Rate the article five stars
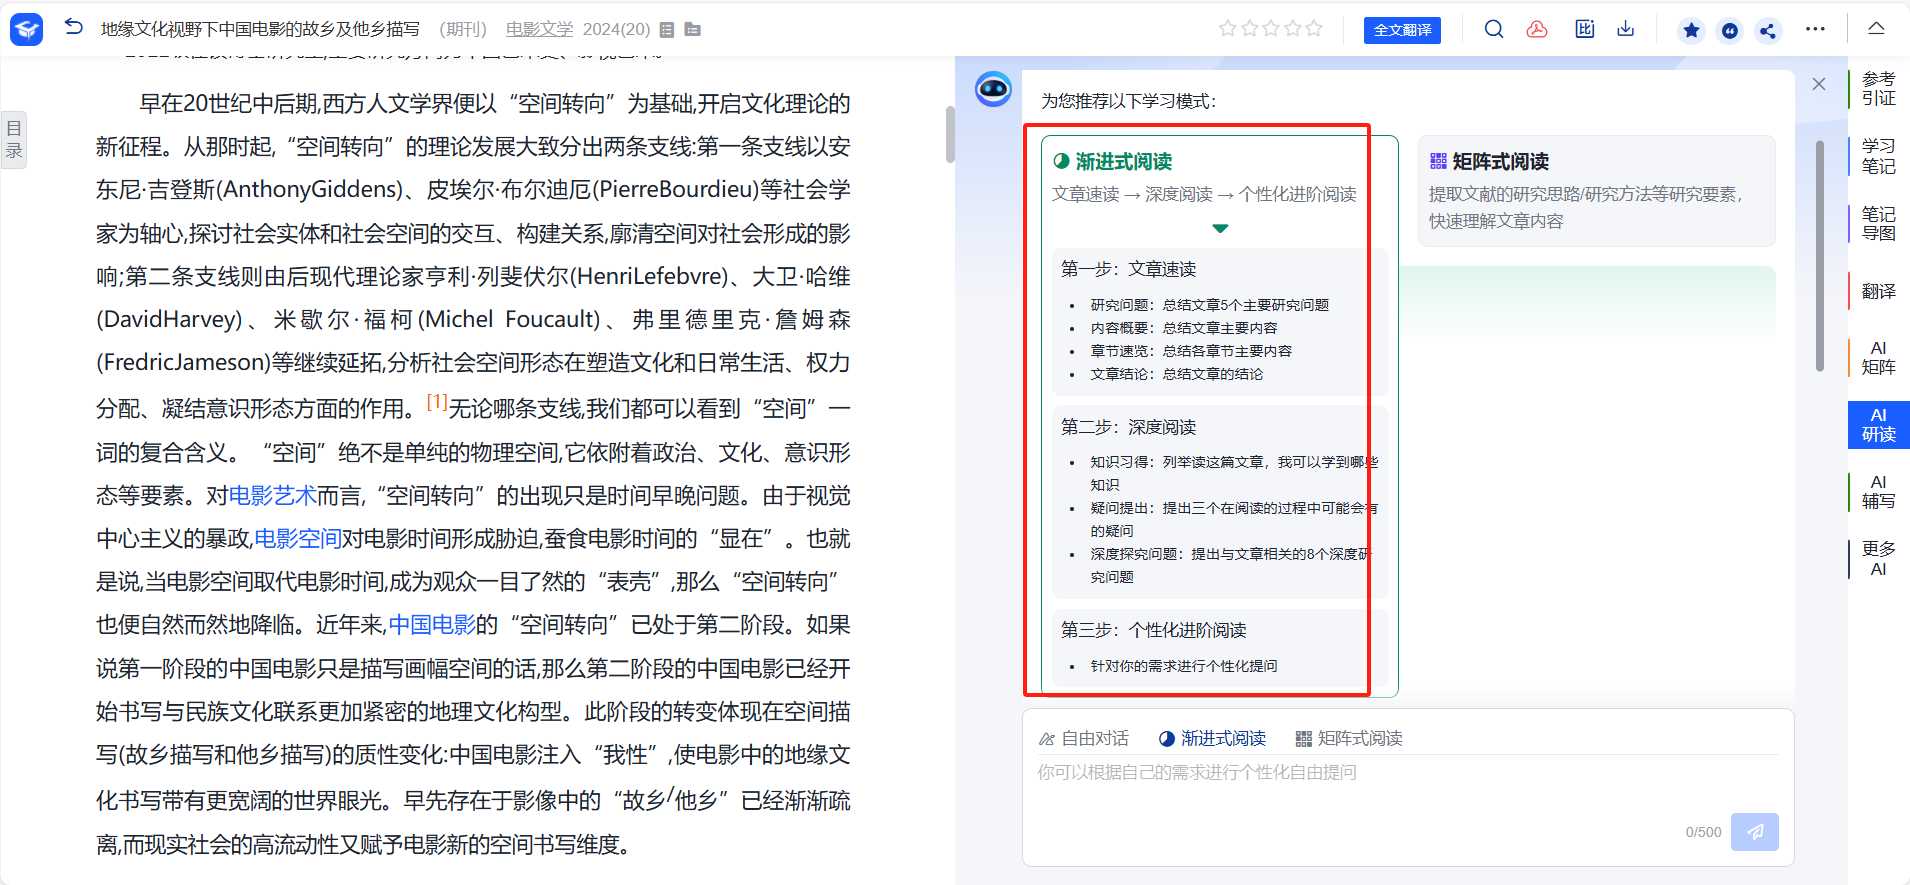Viewport: 1910px width, 885px height. point(1314,29)
